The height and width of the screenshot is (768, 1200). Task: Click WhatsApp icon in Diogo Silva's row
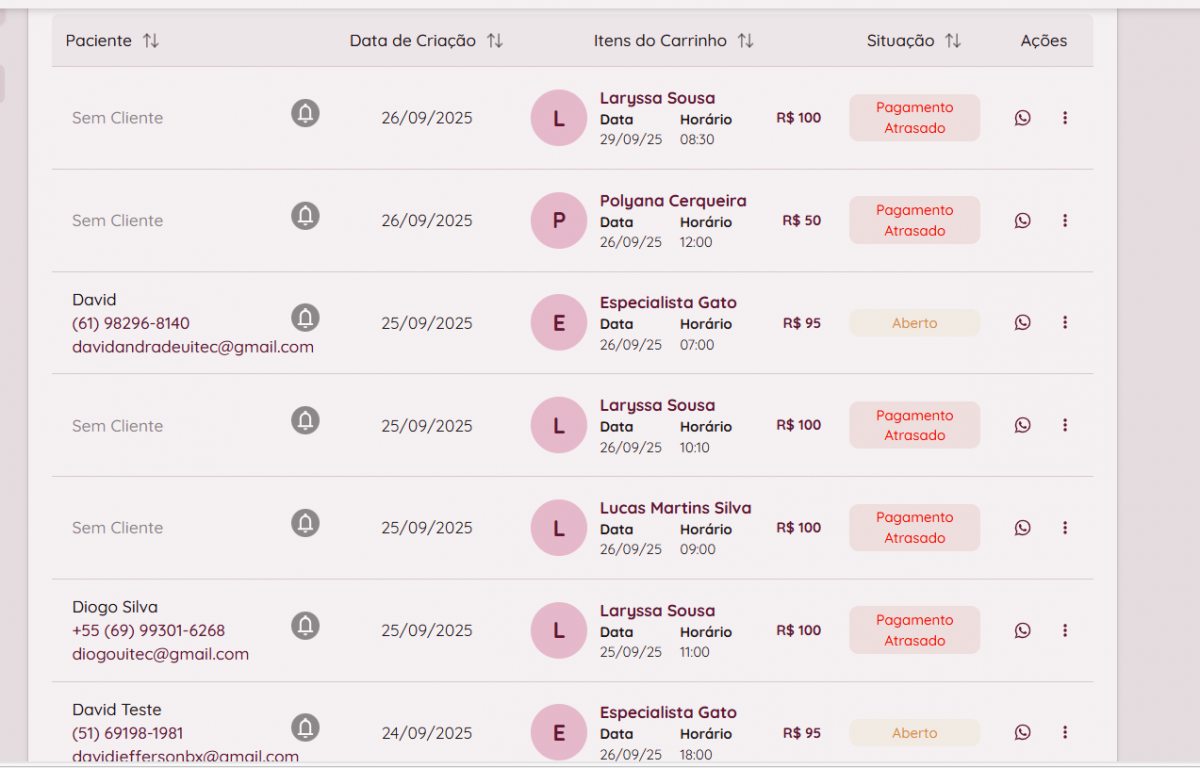click(1022, 631)
